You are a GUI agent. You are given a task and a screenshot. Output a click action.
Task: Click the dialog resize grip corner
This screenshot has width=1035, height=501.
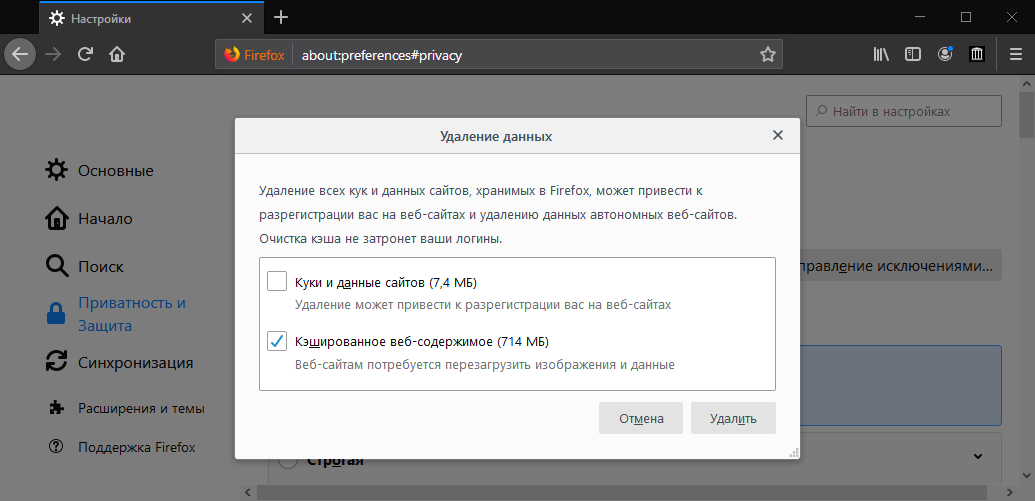(x=793, y=452)
